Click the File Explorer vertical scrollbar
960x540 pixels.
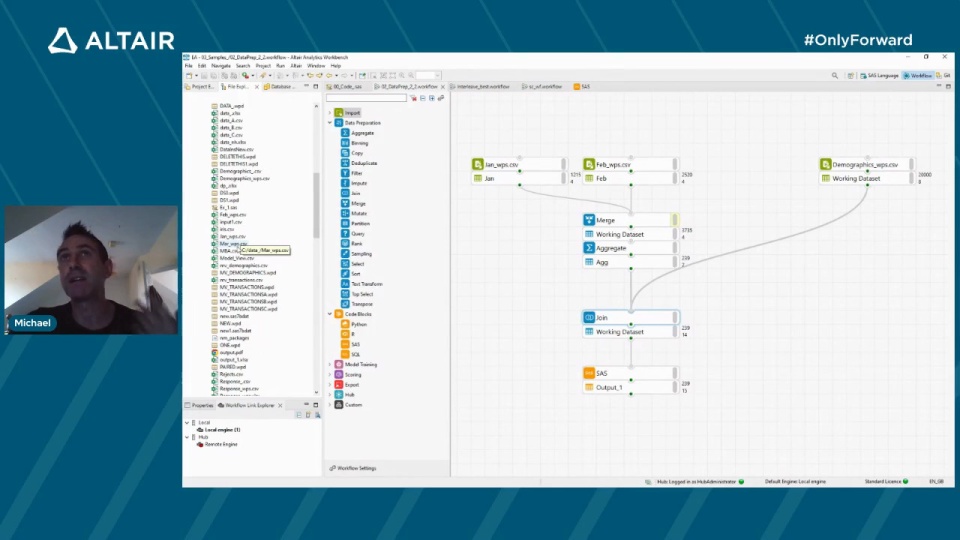(x=317, y=206)
